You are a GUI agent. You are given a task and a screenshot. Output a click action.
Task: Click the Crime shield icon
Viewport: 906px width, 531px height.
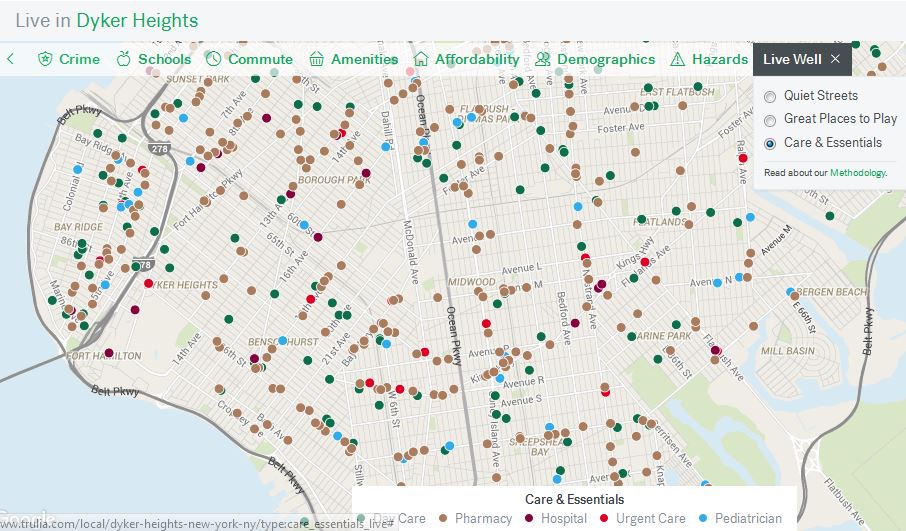coord(45,59)
